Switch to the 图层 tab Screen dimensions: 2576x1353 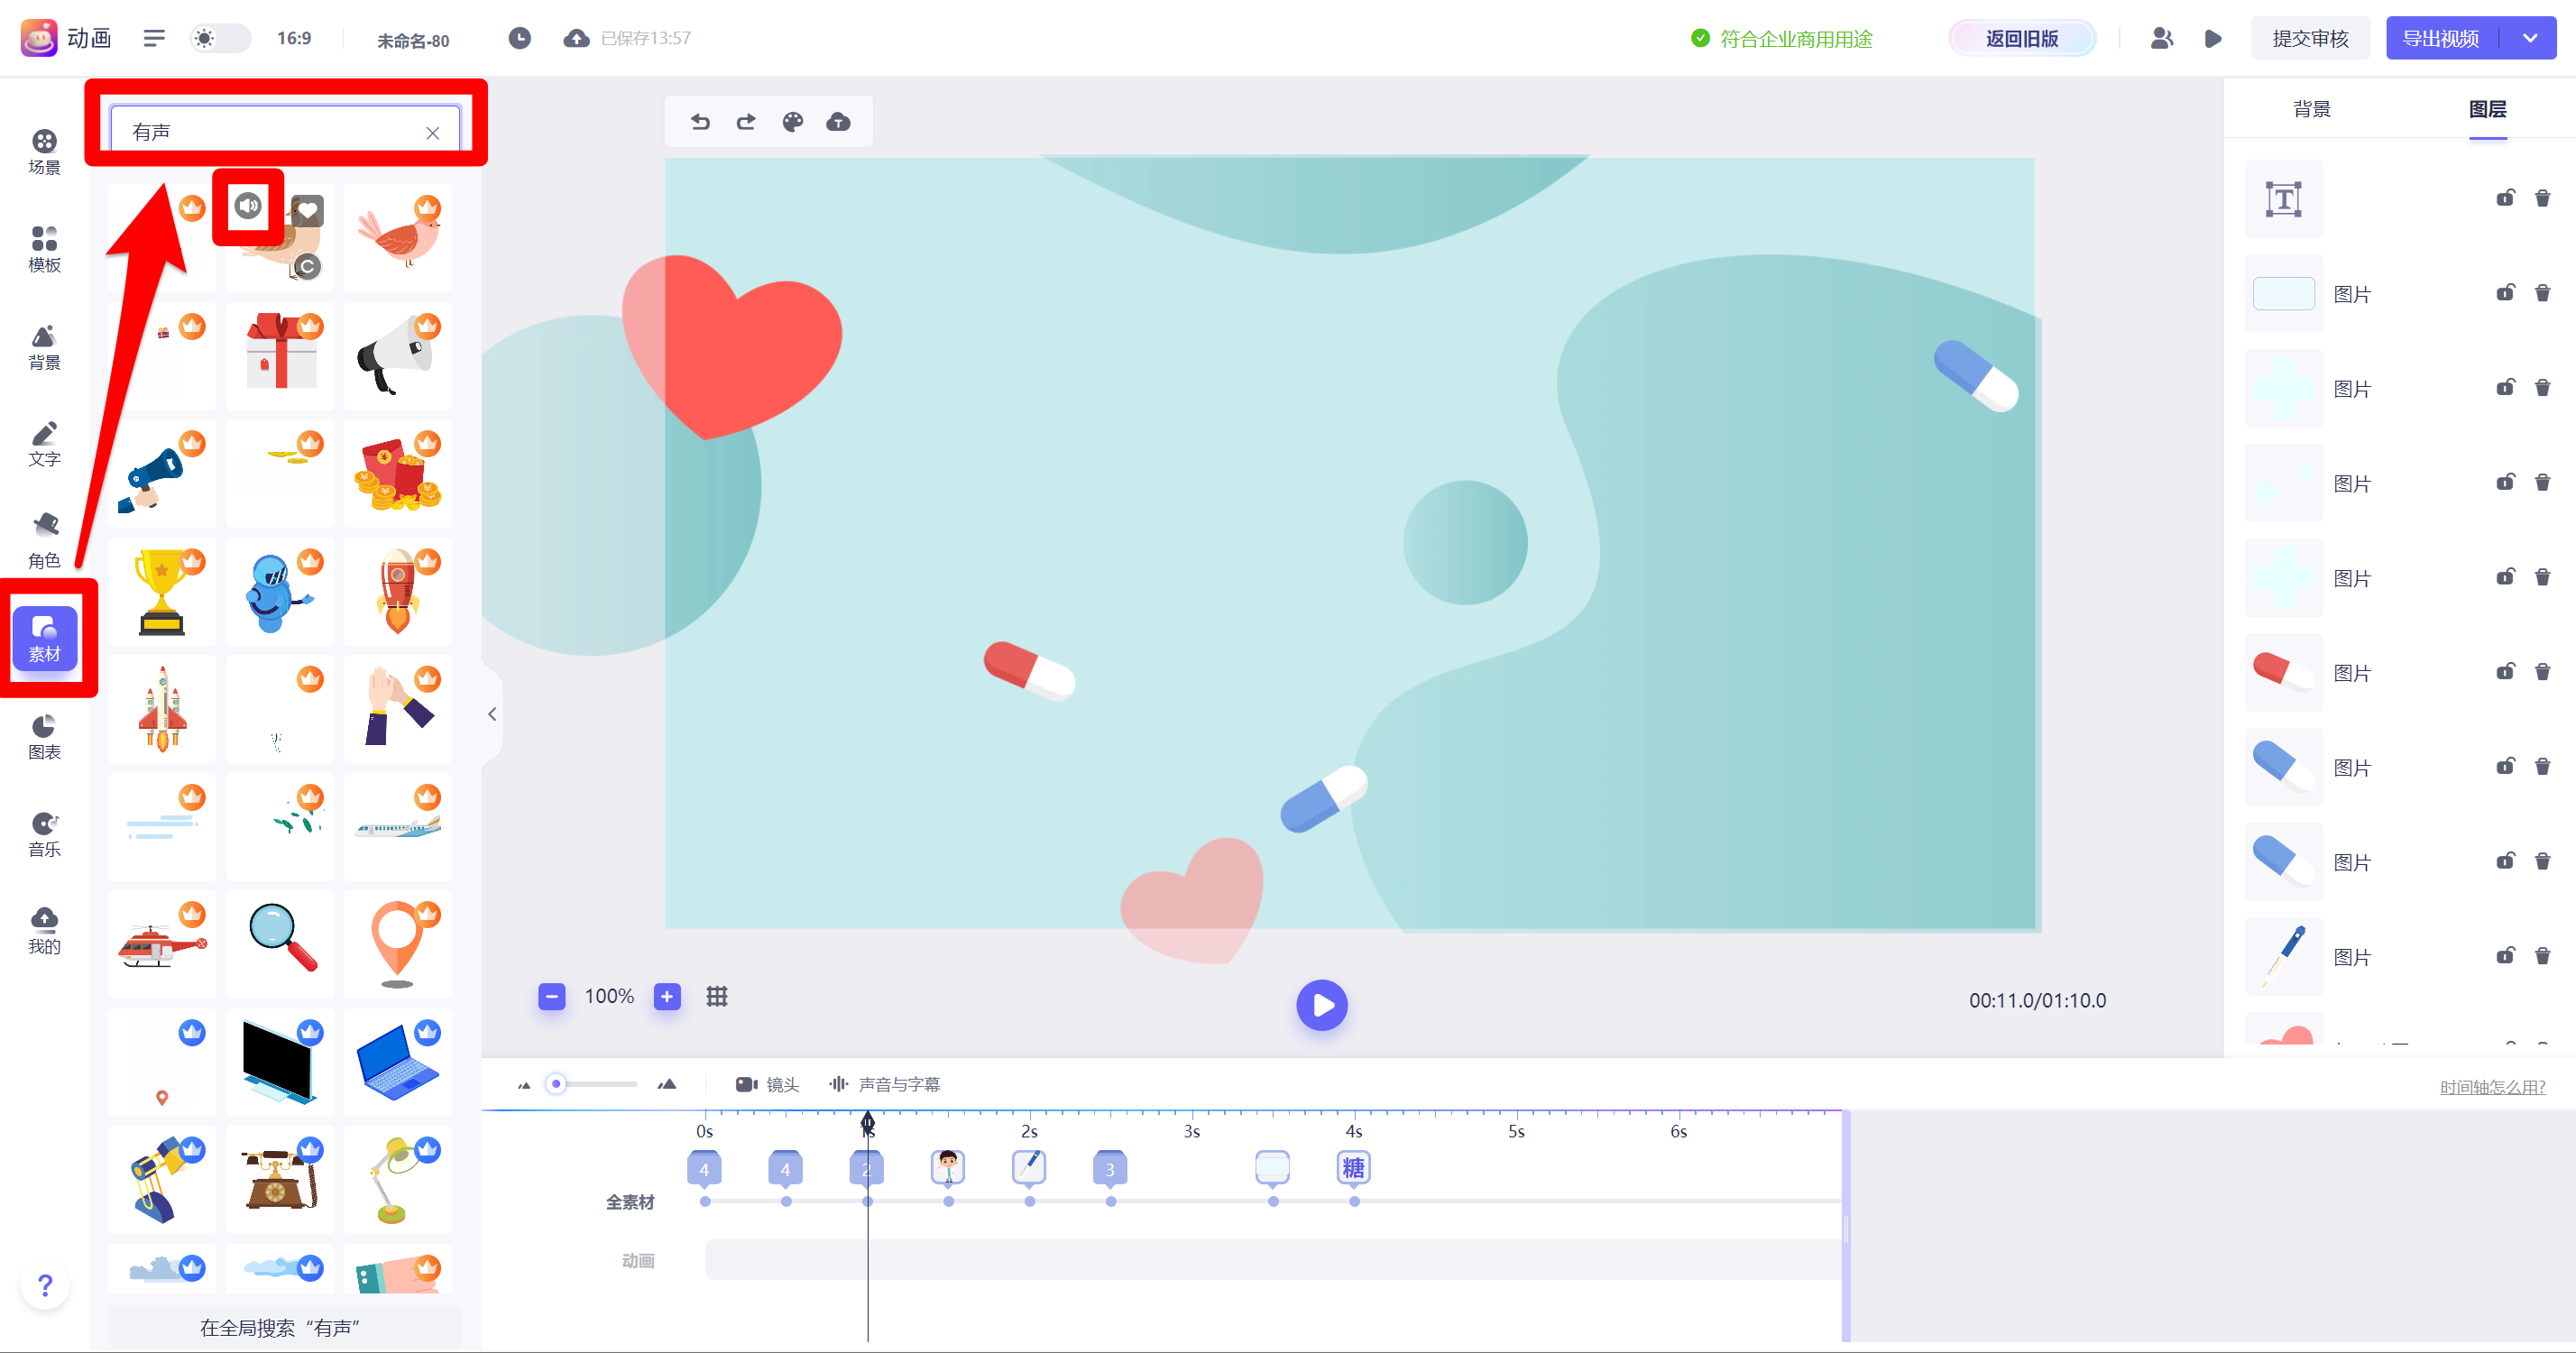click(2487, 109)
